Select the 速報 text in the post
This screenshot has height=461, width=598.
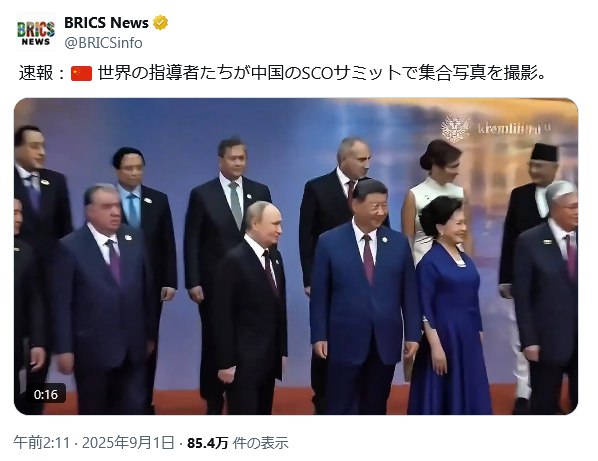tap(35, 73)
